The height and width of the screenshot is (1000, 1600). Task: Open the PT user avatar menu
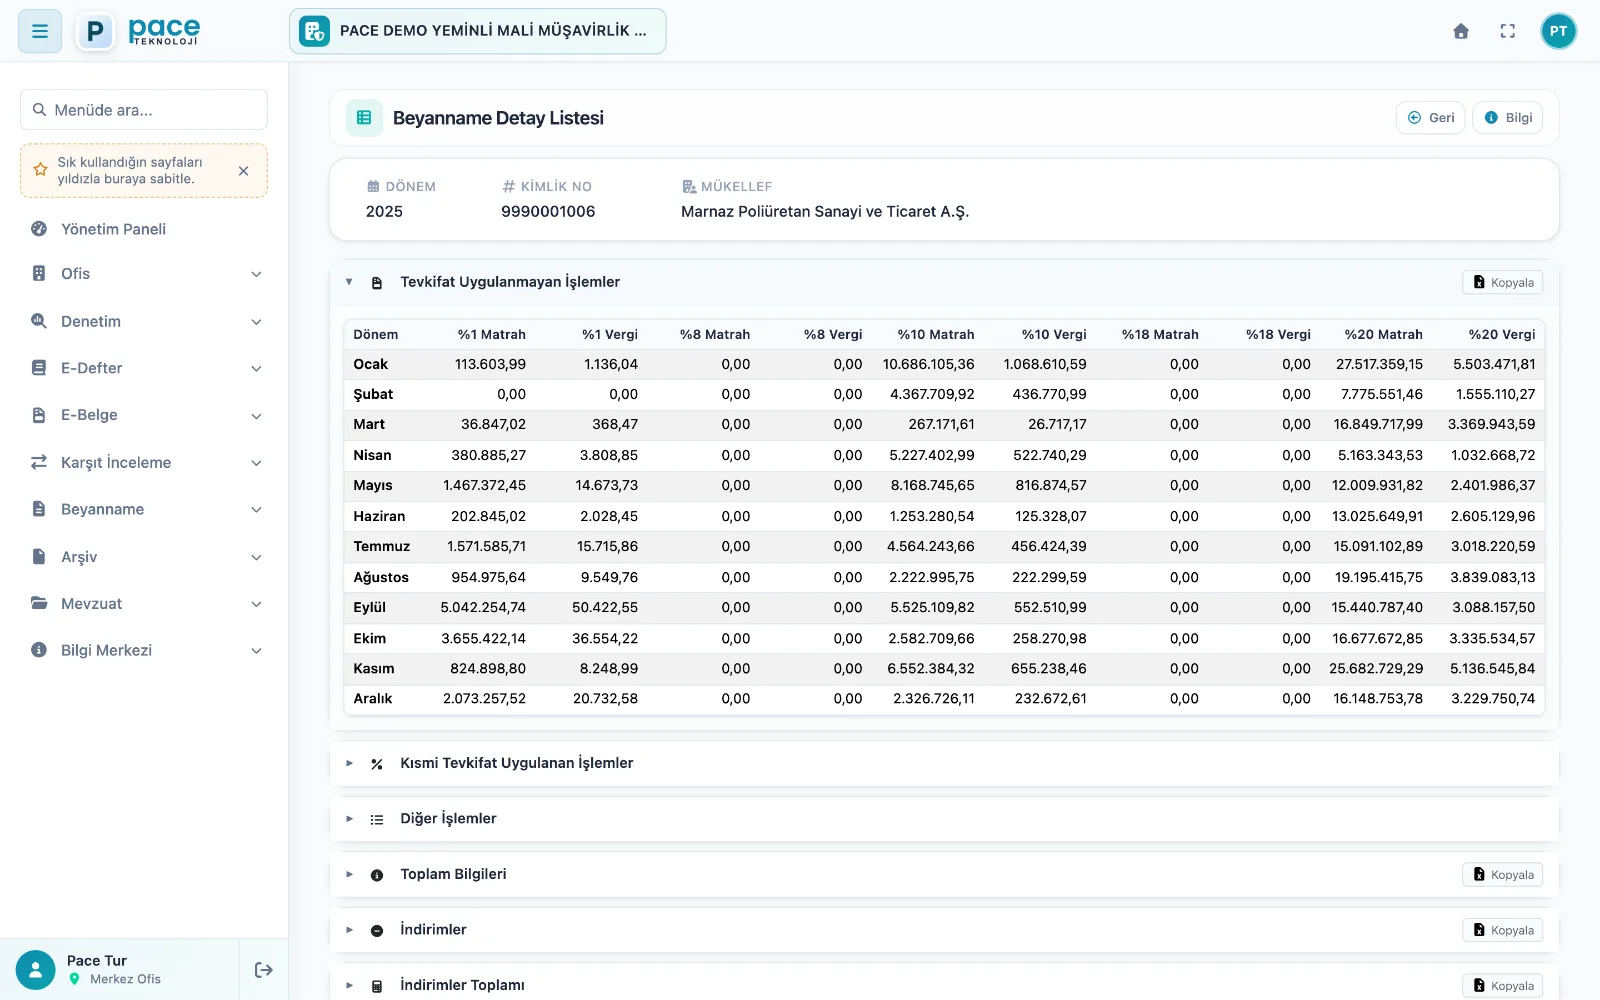click(x=1558, y=31)
